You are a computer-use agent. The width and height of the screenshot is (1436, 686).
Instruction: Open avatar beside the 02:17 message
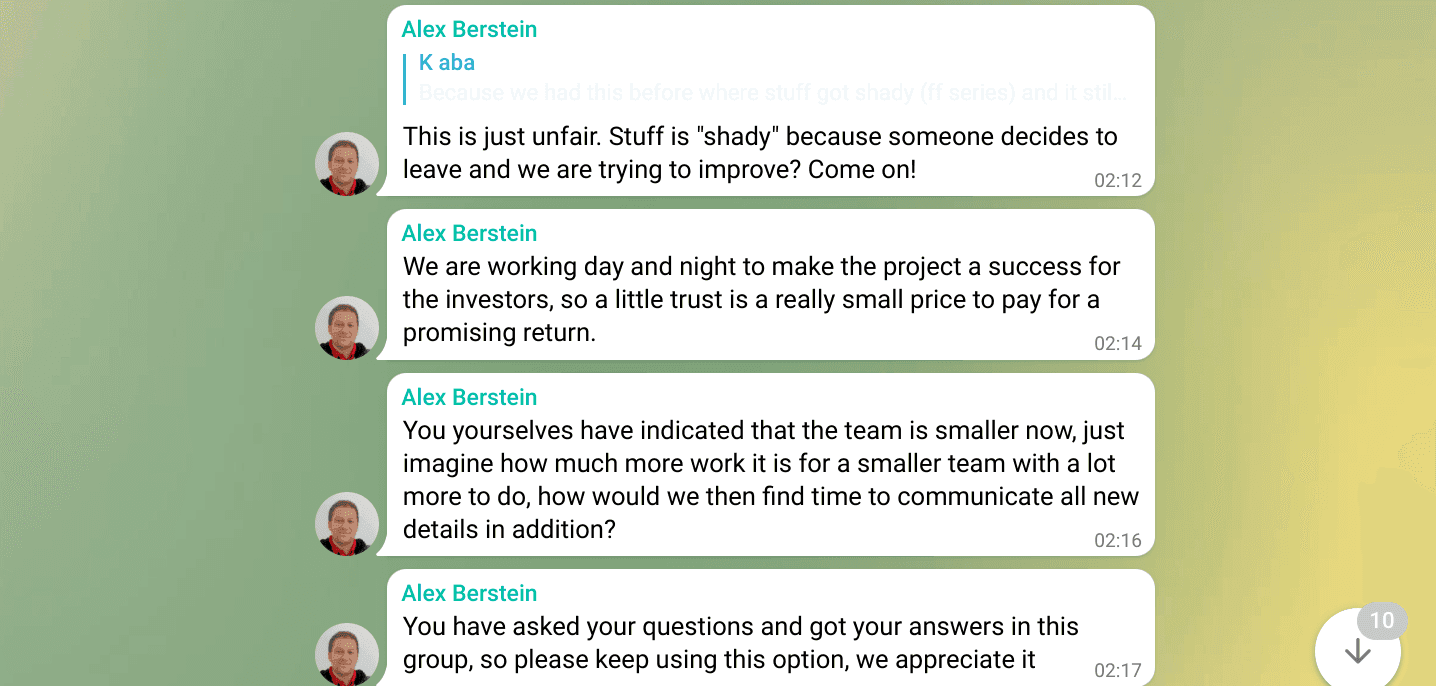(347, 654)
